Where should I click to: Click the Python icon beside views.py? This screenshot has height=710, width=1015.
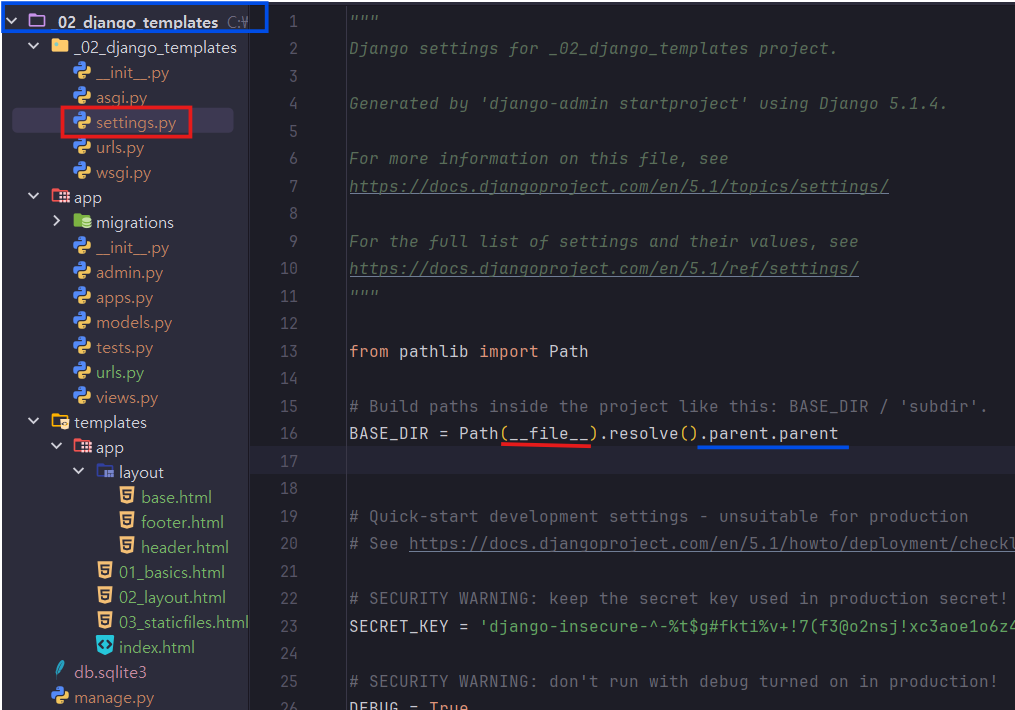[x=82, y=396]
